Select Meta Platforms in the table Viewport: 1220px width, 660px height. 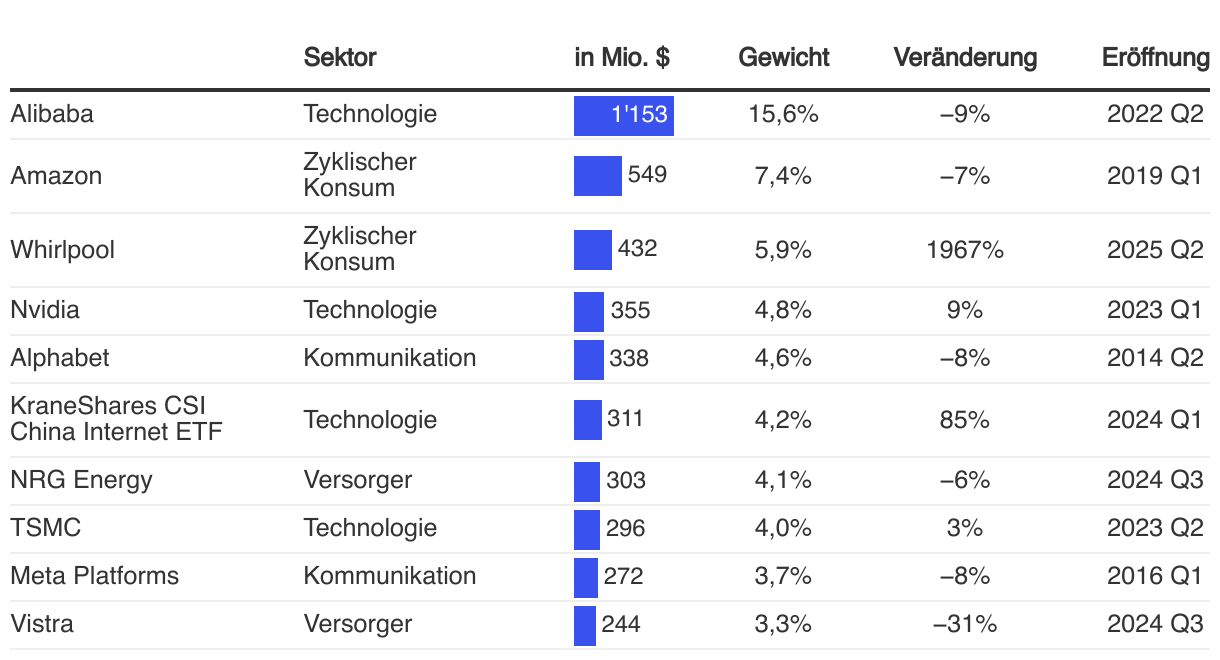click(x=95, y=576)
